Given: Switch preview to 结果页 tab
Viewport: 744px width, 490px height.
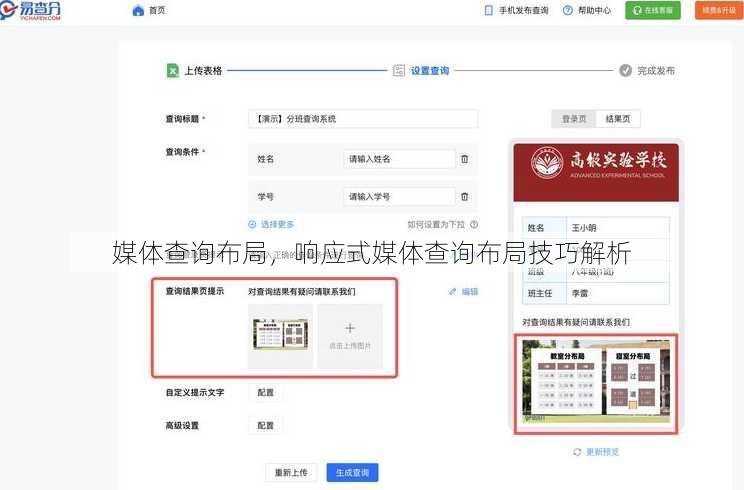Looking at the screenshot, I should click(618, 119).
